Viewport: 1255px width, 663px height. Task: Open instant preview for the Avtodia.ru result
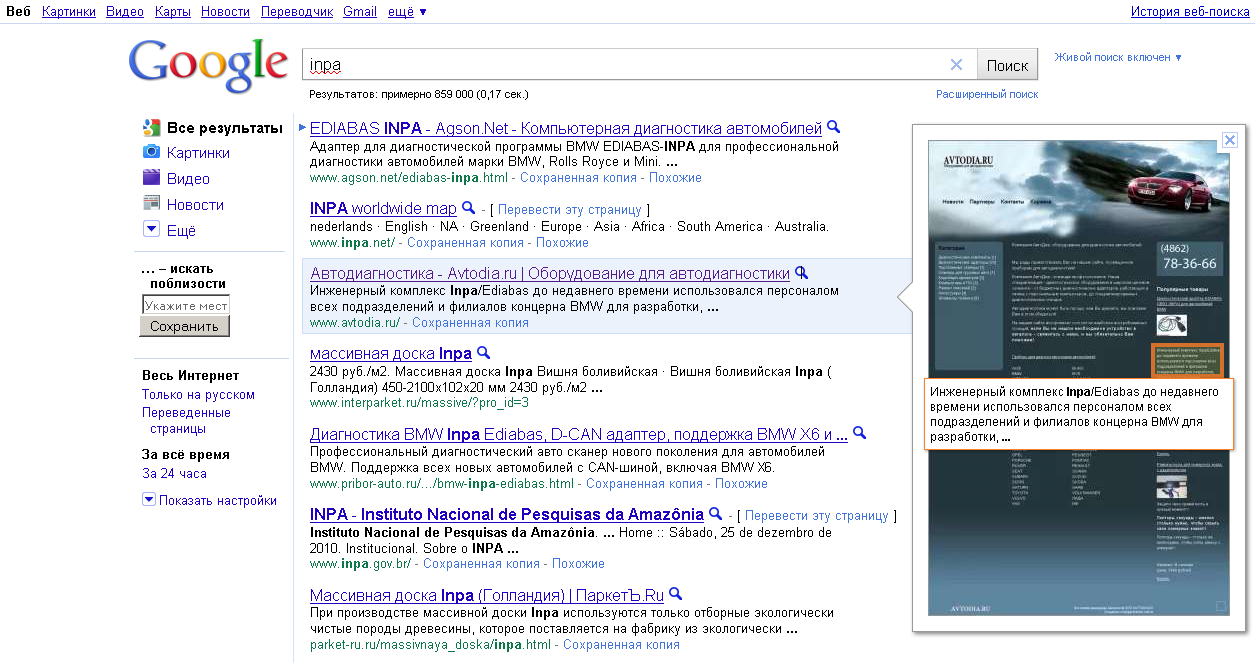pos(799,272)
